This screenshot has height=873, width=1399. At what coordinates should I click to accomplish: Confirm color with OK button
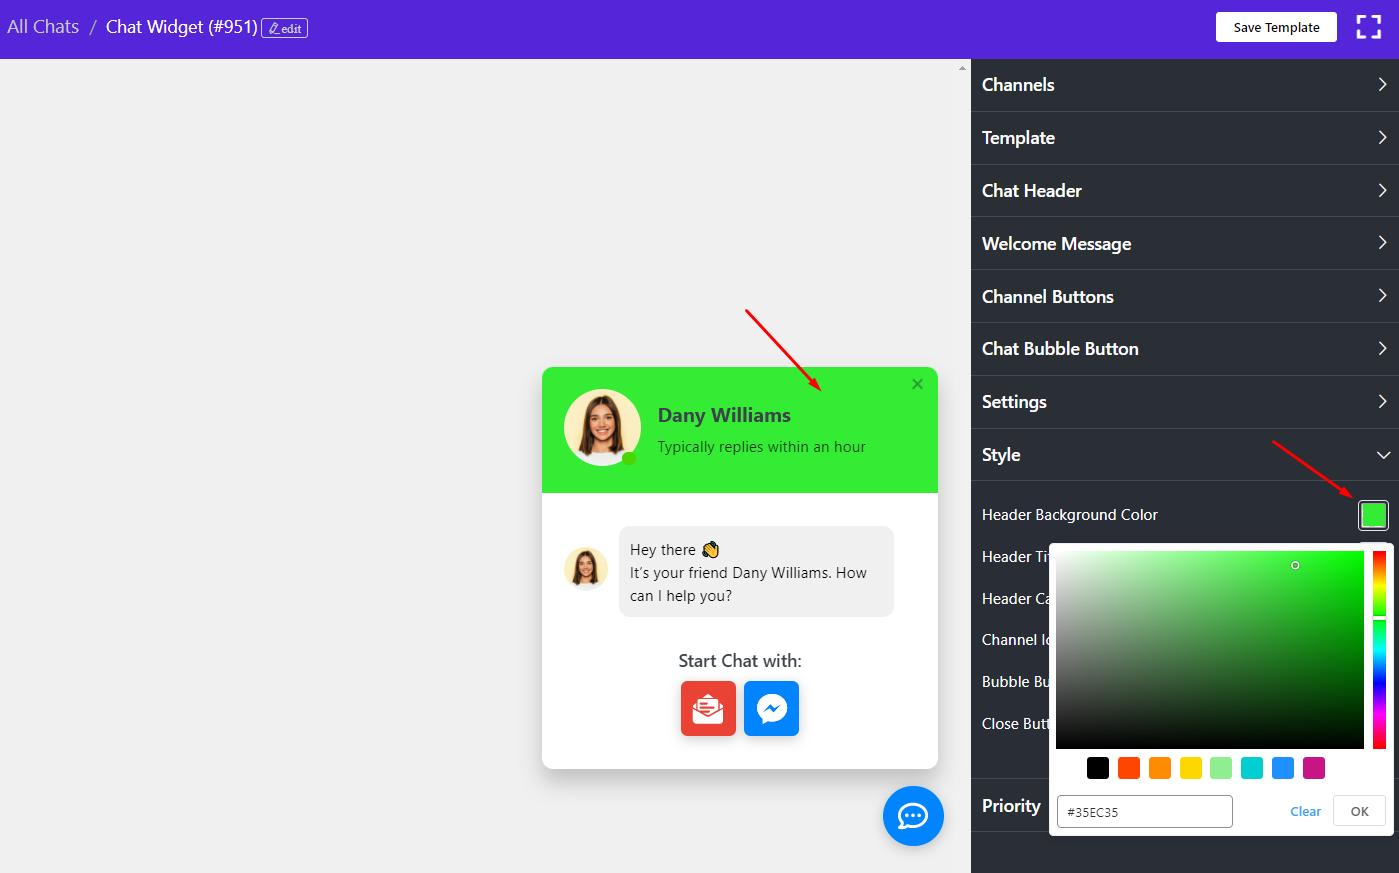1359,811
